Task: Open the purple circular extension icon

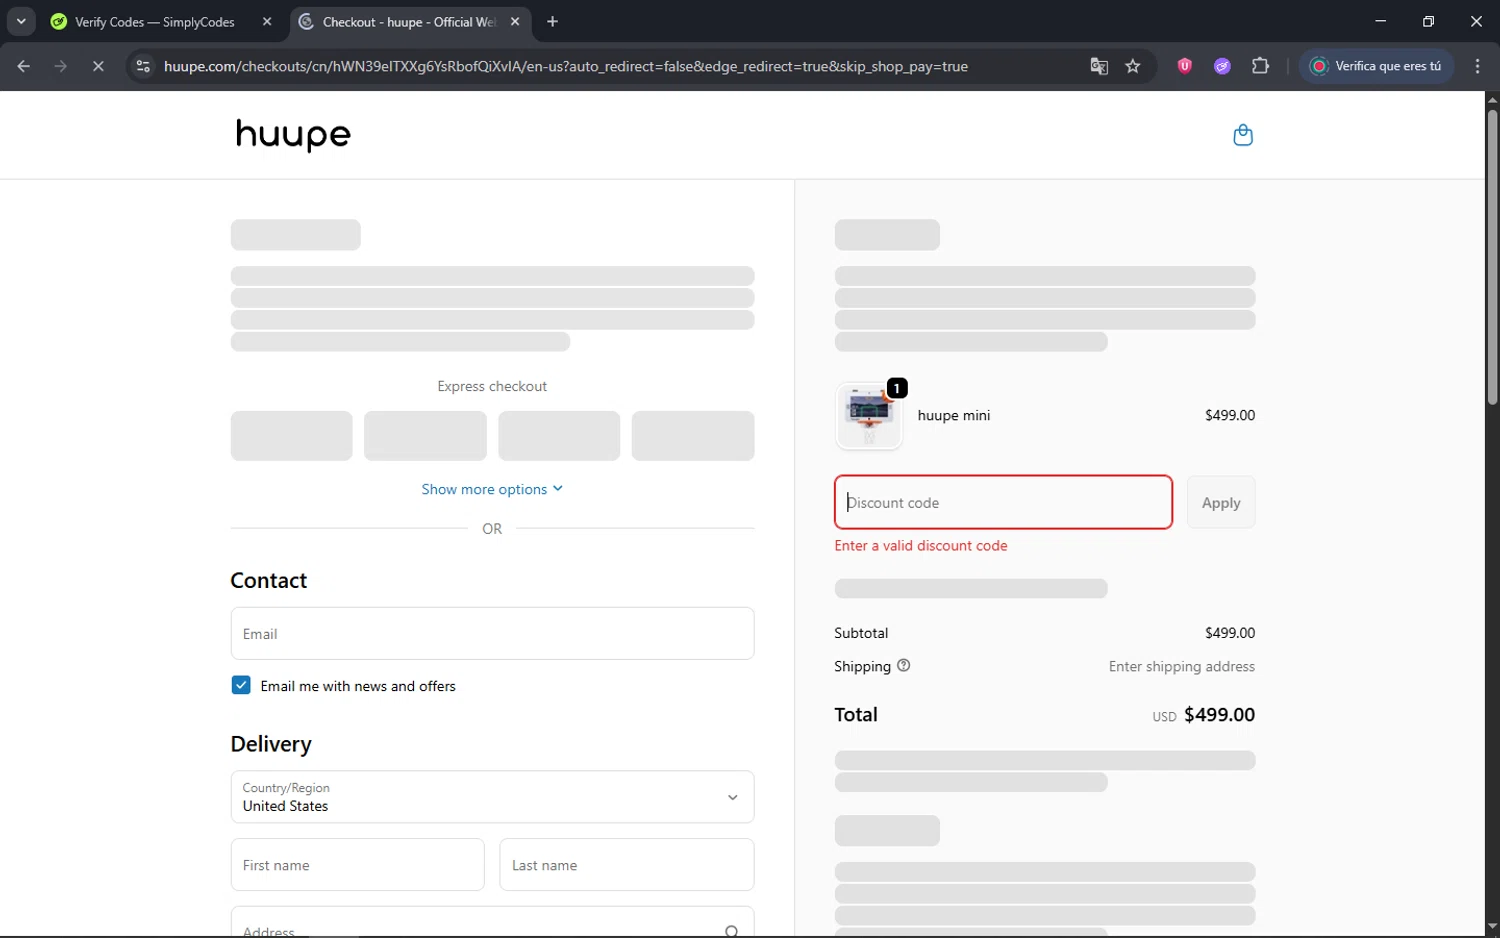Action: (1222, 66)
